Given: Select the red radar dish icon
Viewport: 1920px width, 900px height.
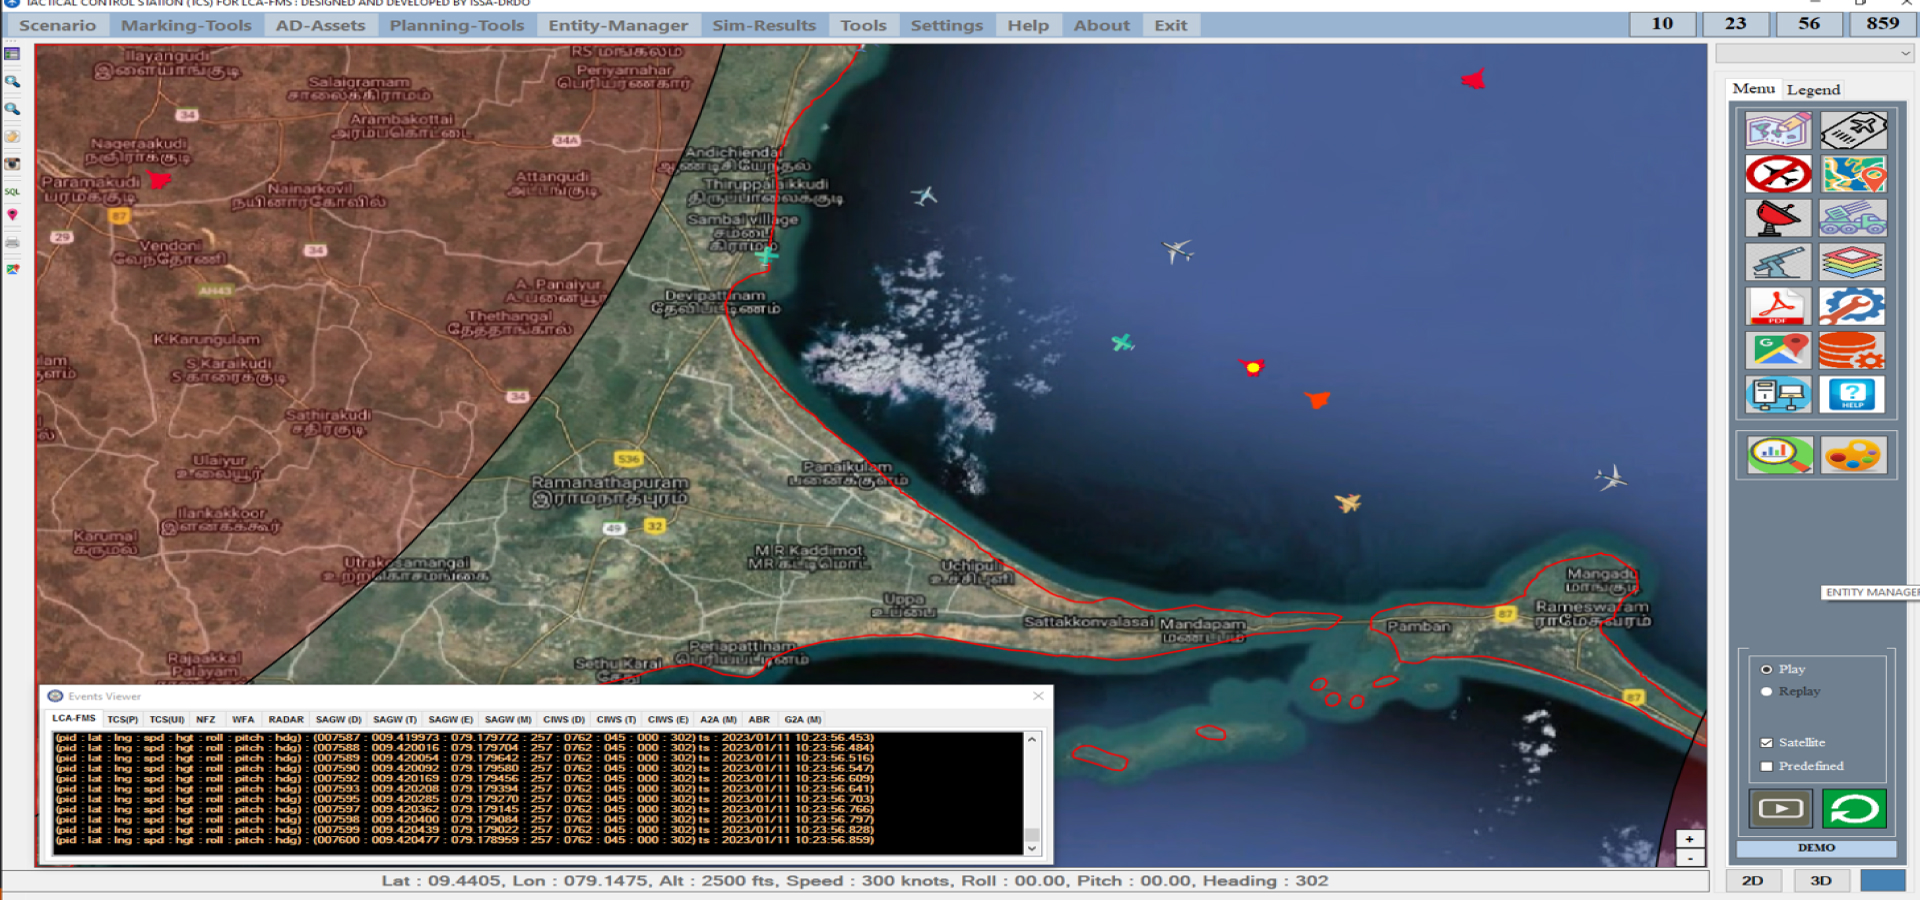Looking at the screenshot, I should (x=1778, y=218).
